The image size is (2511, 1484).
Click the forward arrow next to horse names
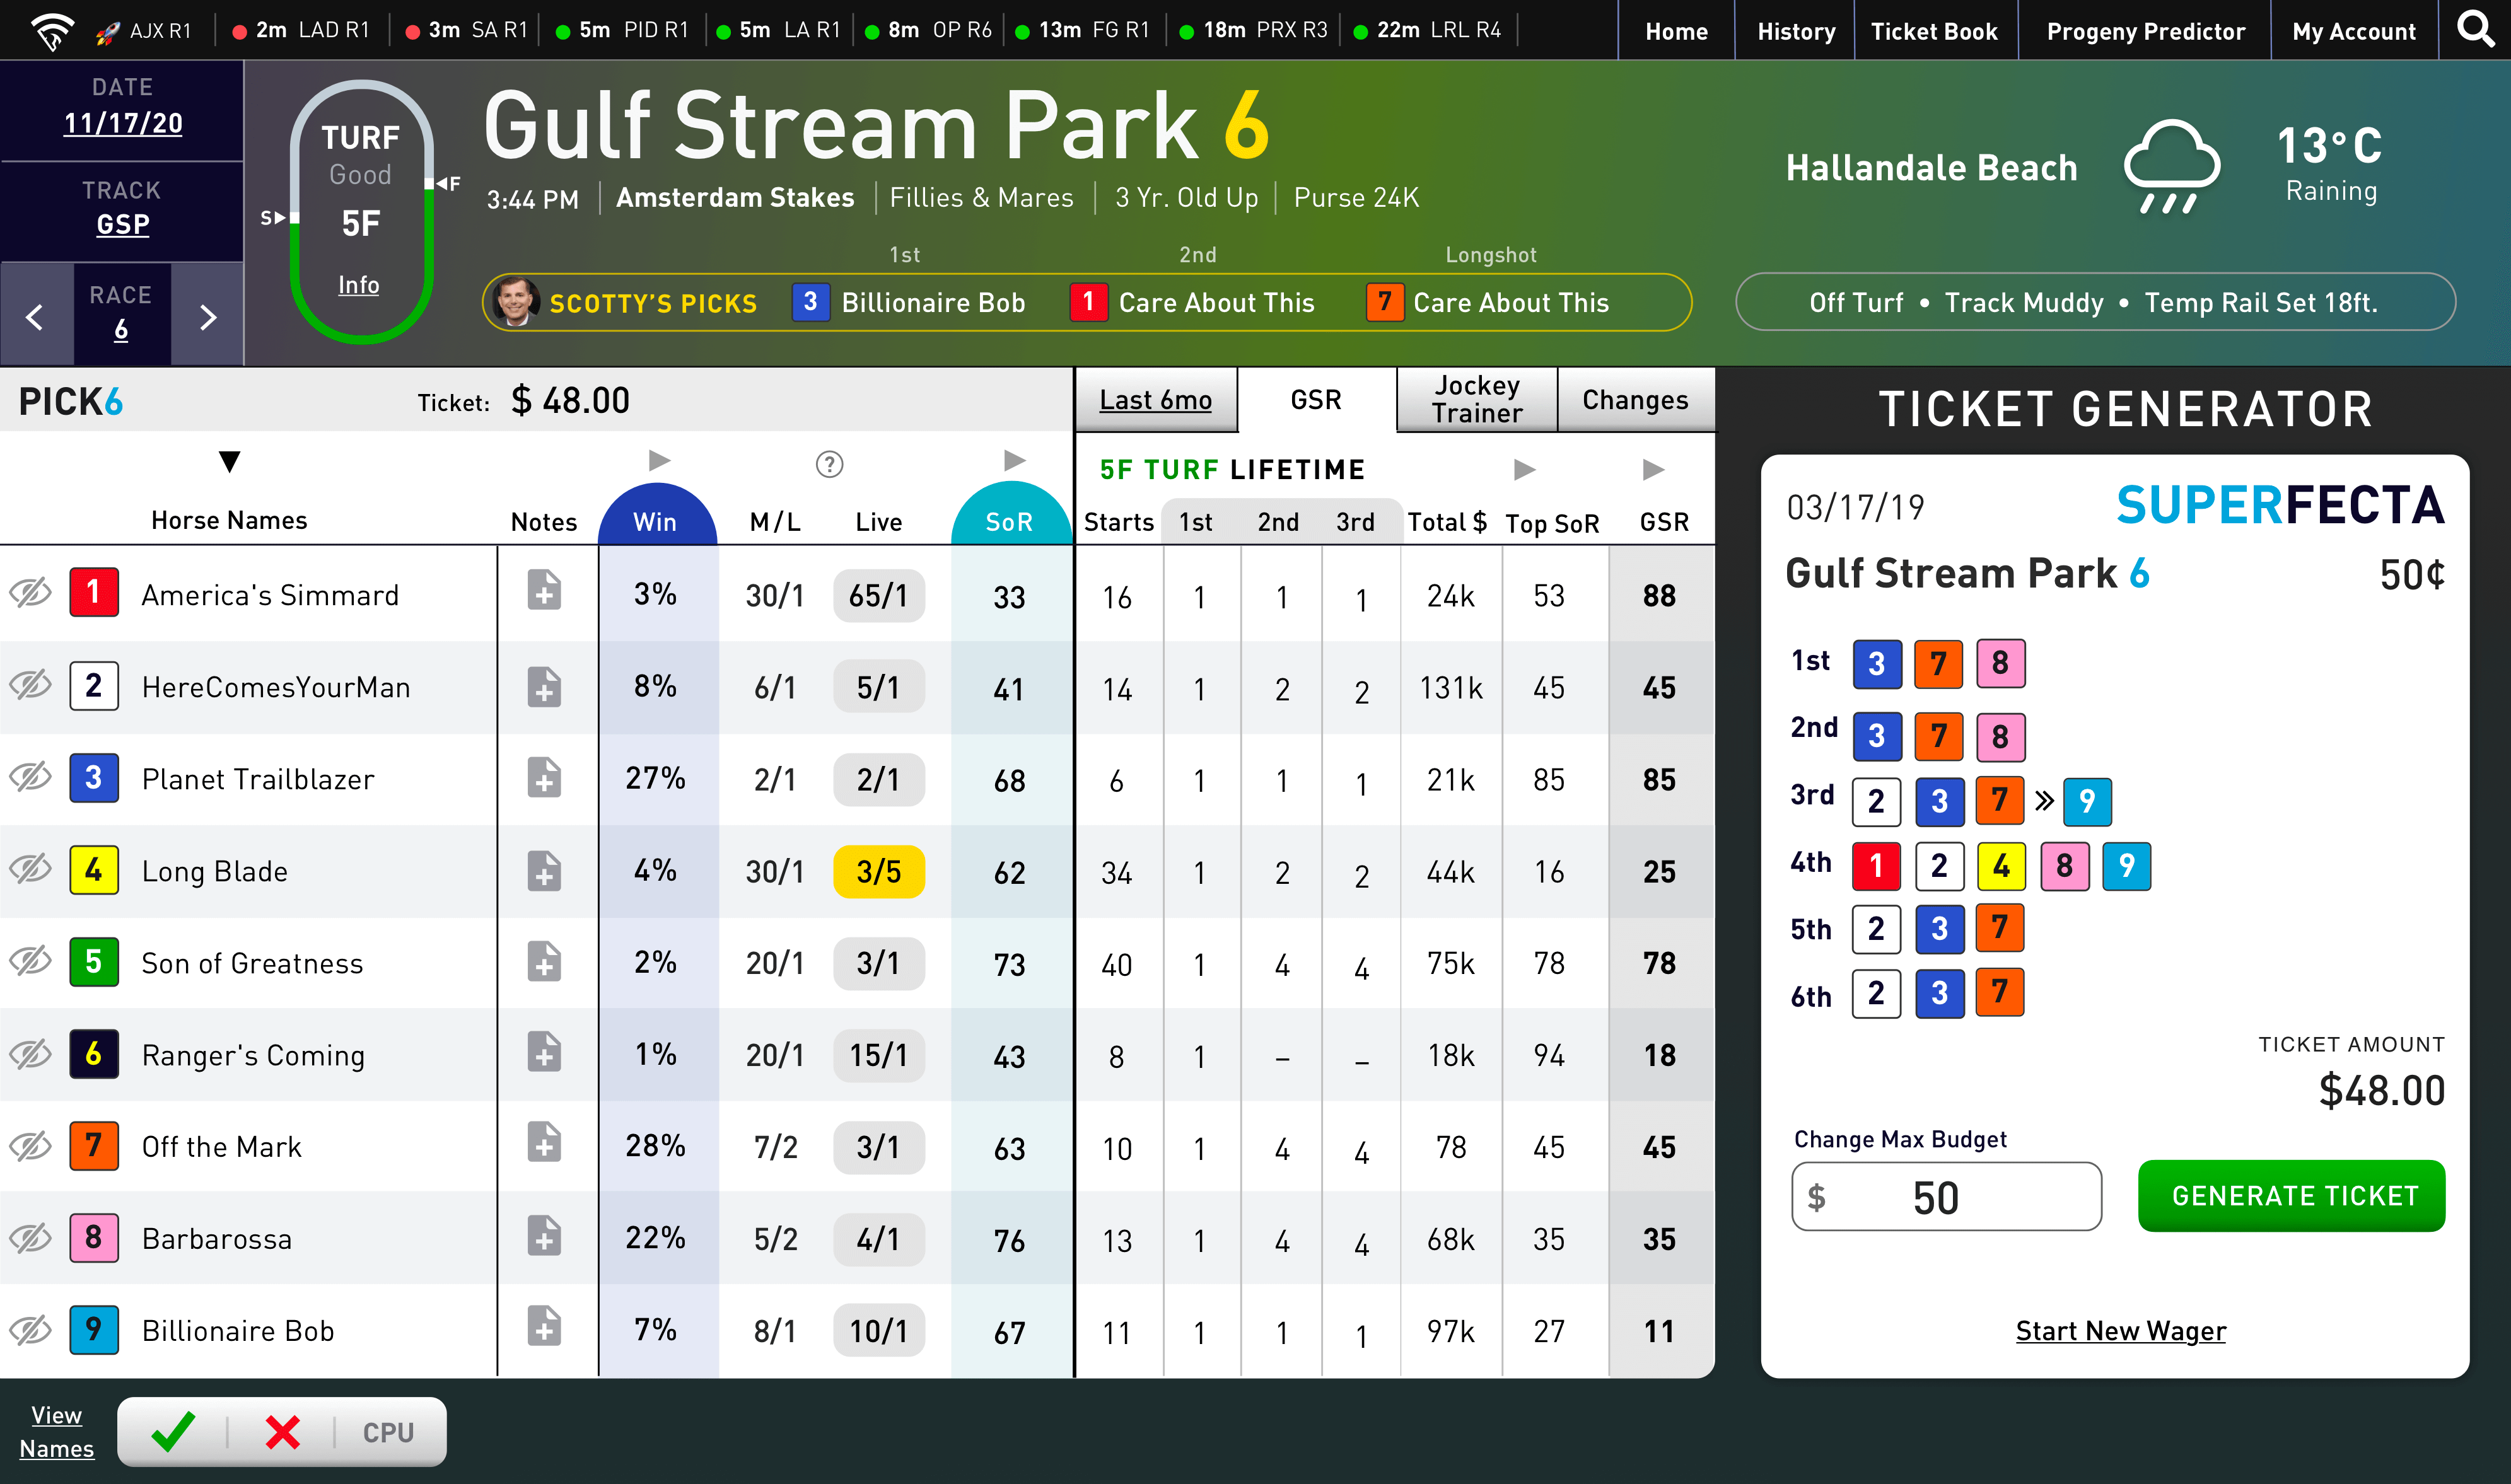[x=654, y=465]
